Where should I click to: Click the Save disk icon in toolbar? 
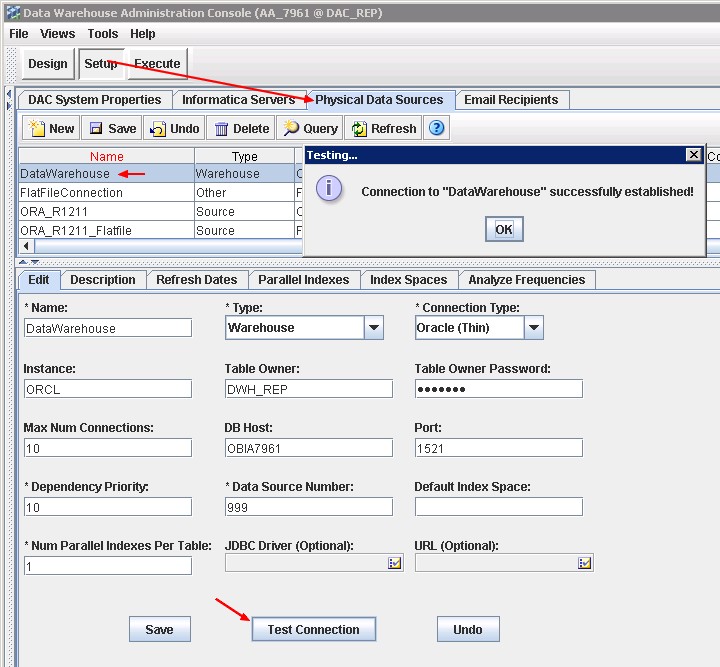(x=97, y=128)
